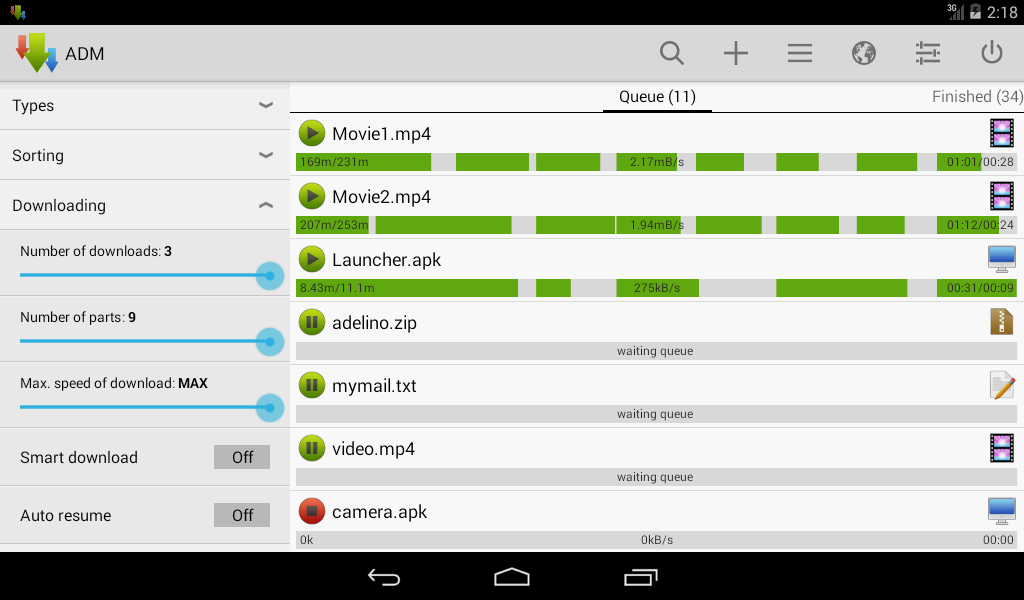Open the search function in the toolbar
This screenshot has width=1024, height=600.
coord(671,53)
